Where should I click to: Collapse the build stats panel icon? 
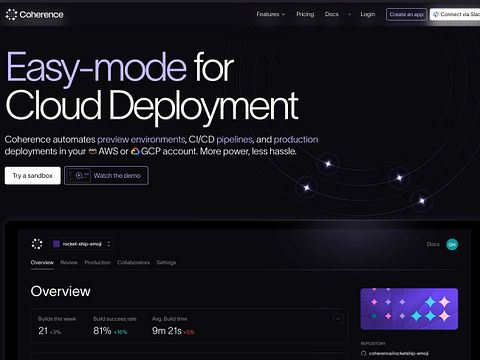point(338,318)
